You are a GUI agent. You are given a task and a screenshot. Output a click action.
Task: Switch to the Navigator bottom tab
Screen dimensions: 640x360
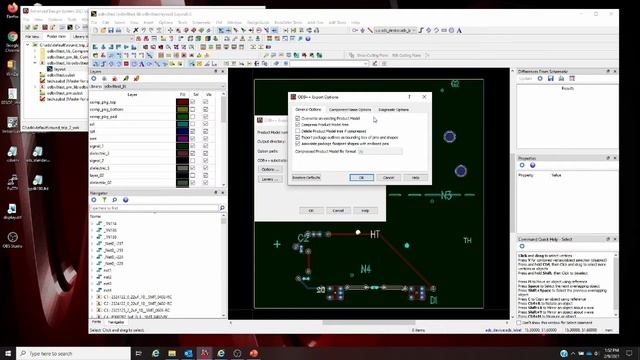[x=116, y=322]
